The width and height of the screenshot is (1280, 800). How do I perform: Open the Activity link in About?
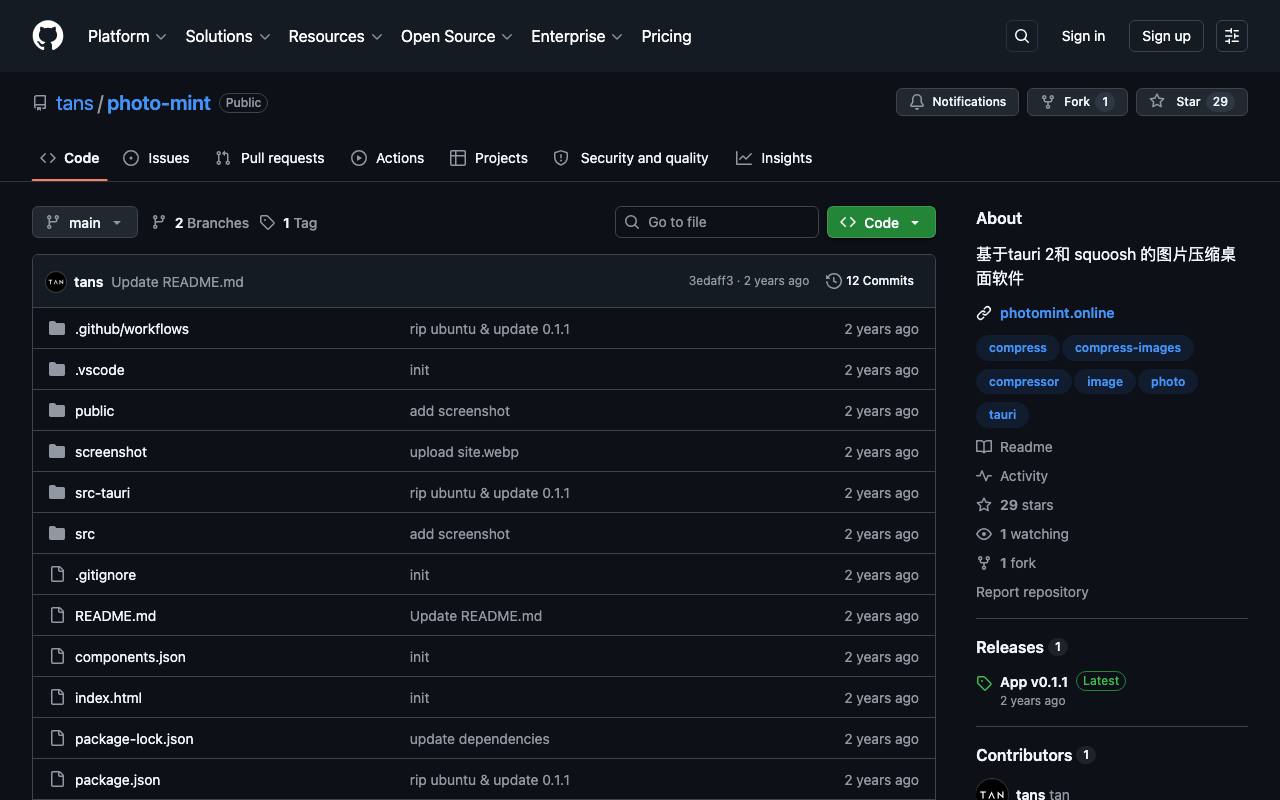[1012, 476]
